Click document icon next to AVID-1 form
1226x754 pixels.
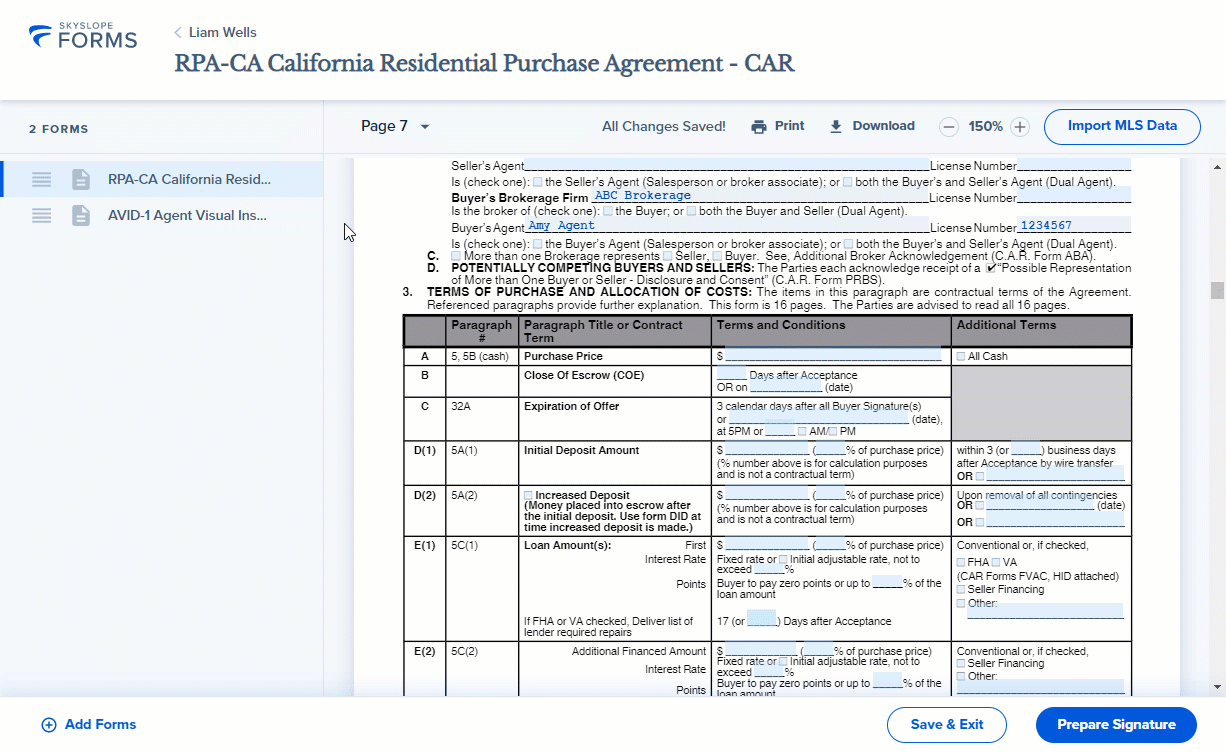tap(81, 215)
